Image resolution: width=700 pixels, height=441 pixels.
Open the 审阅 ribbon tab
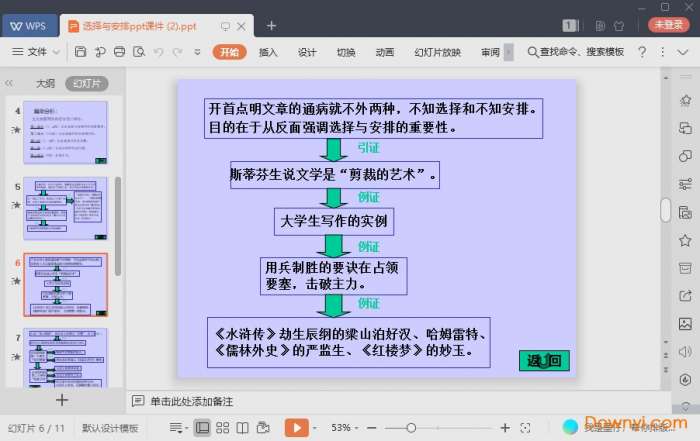tap(490, 52)
